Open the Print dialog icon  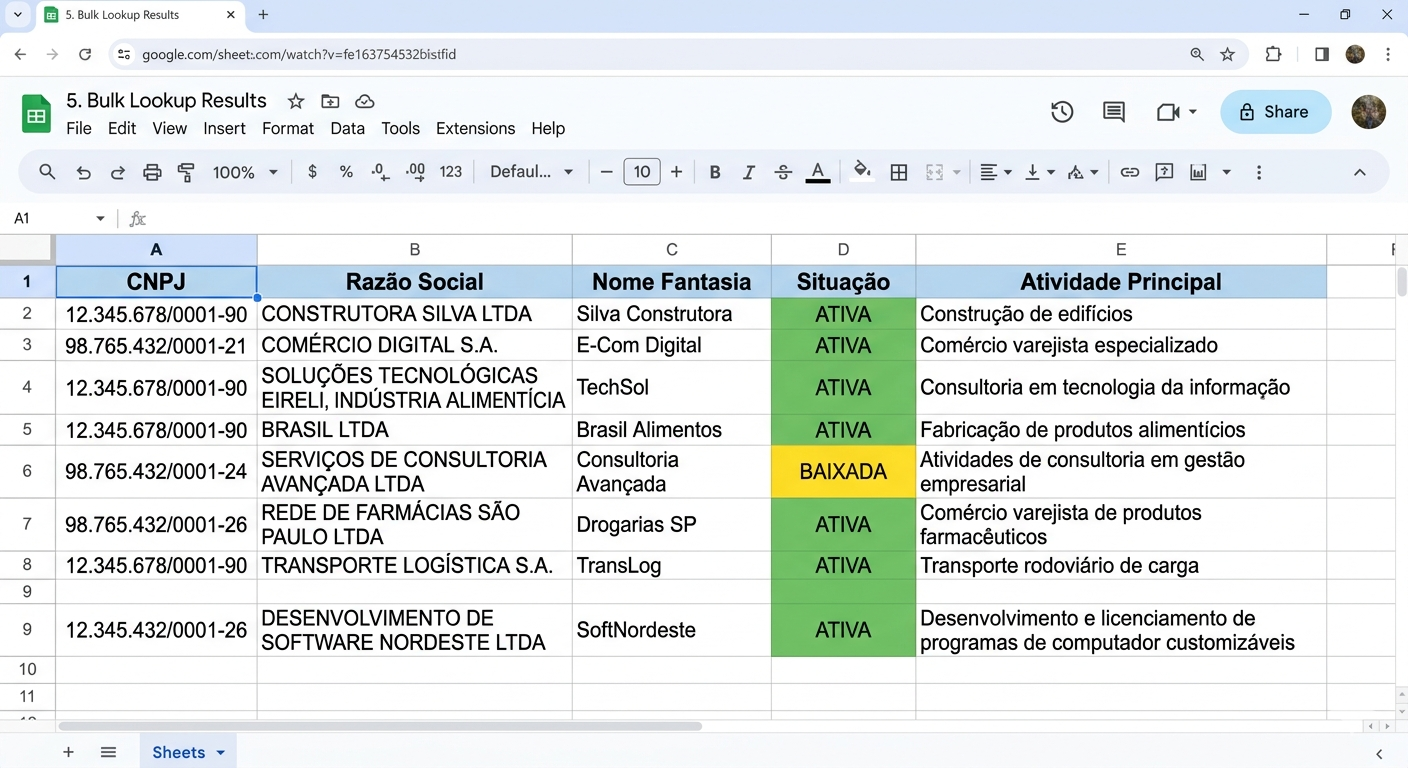152,171
